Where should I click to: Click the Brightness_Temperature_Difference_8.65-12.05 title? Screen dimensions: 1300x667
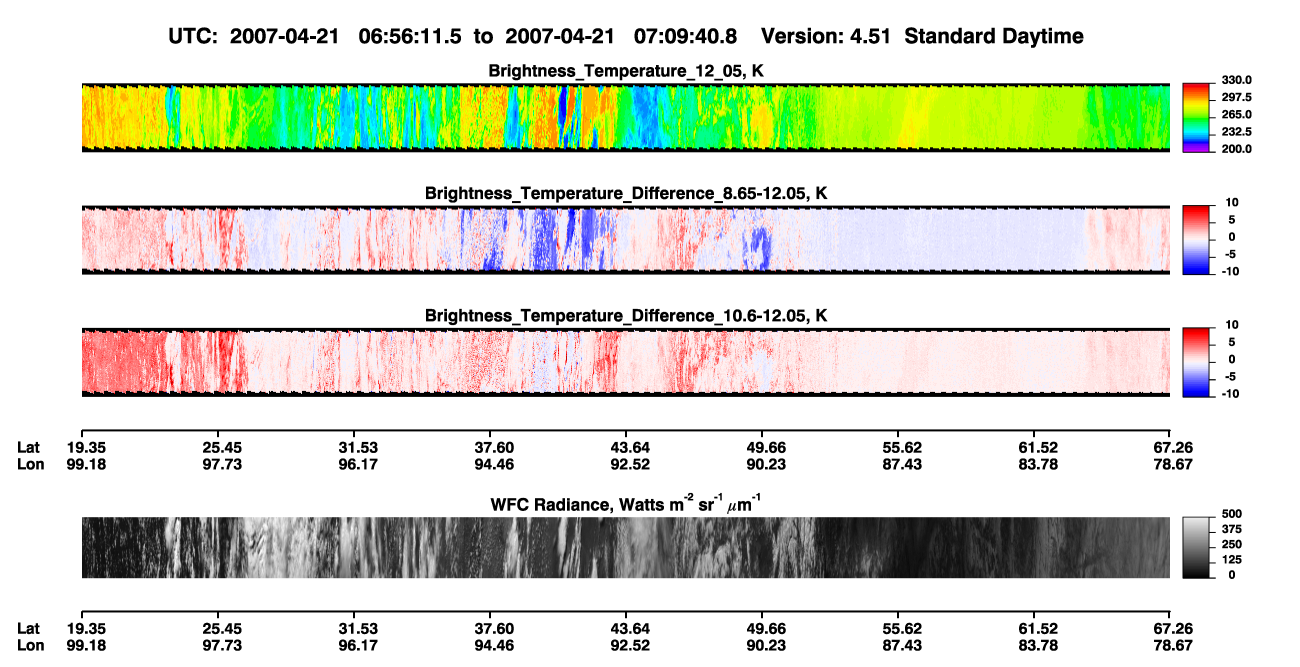pos(626,193)
